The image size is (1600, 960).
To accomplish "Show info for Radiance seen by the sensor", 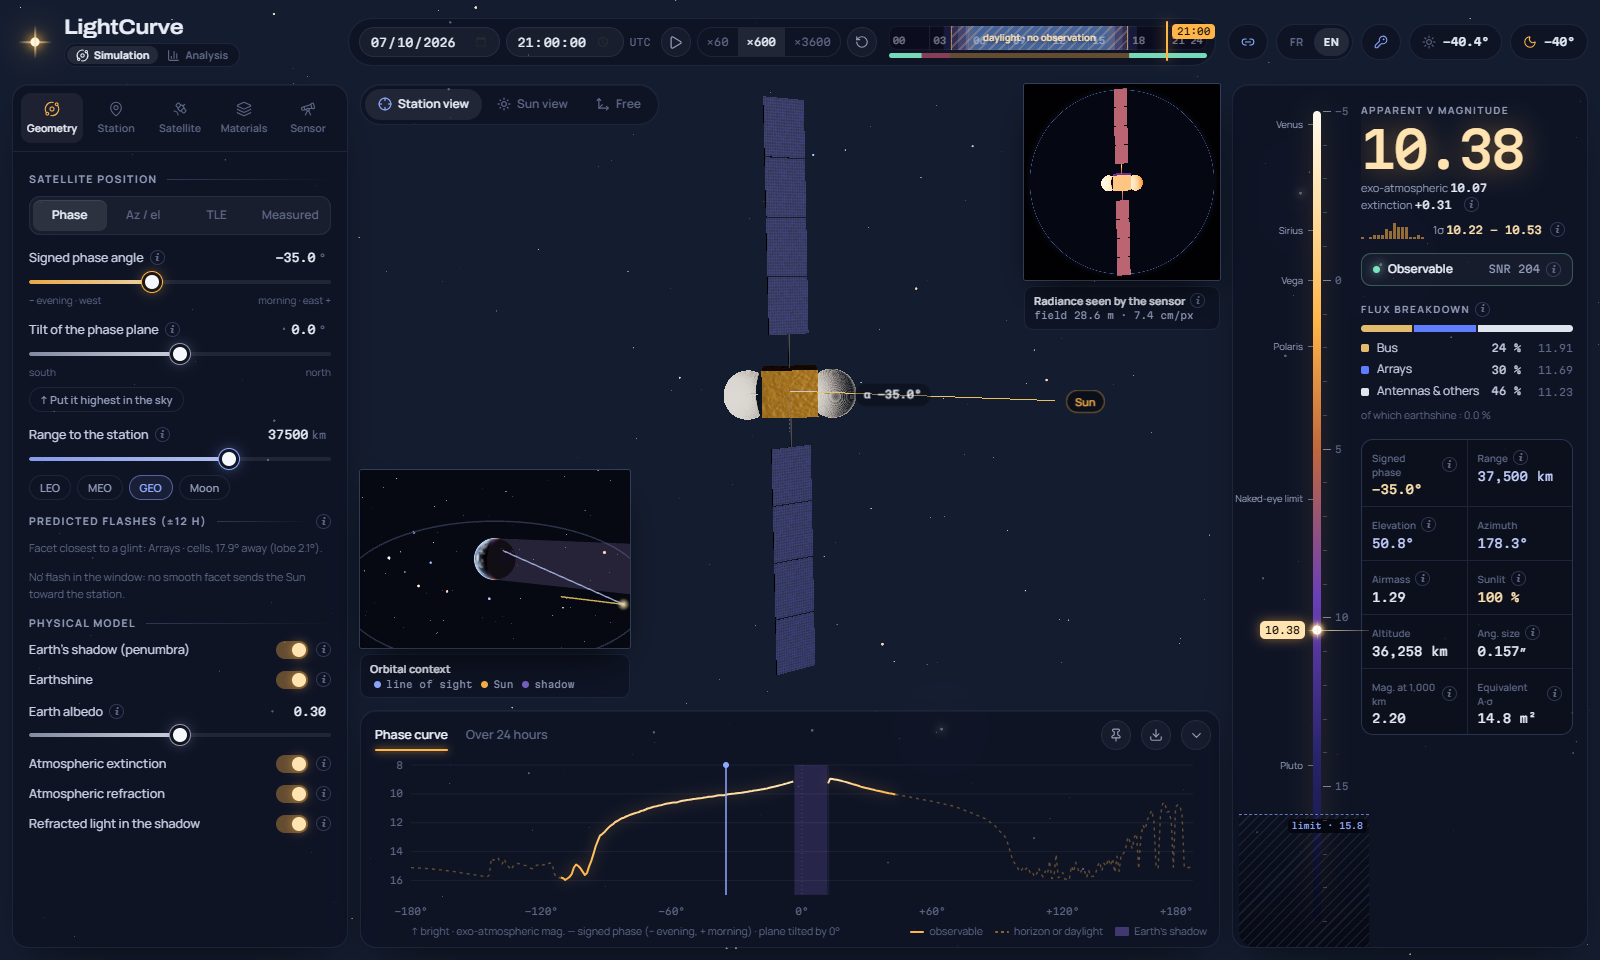I will (x=1198, y=301).
